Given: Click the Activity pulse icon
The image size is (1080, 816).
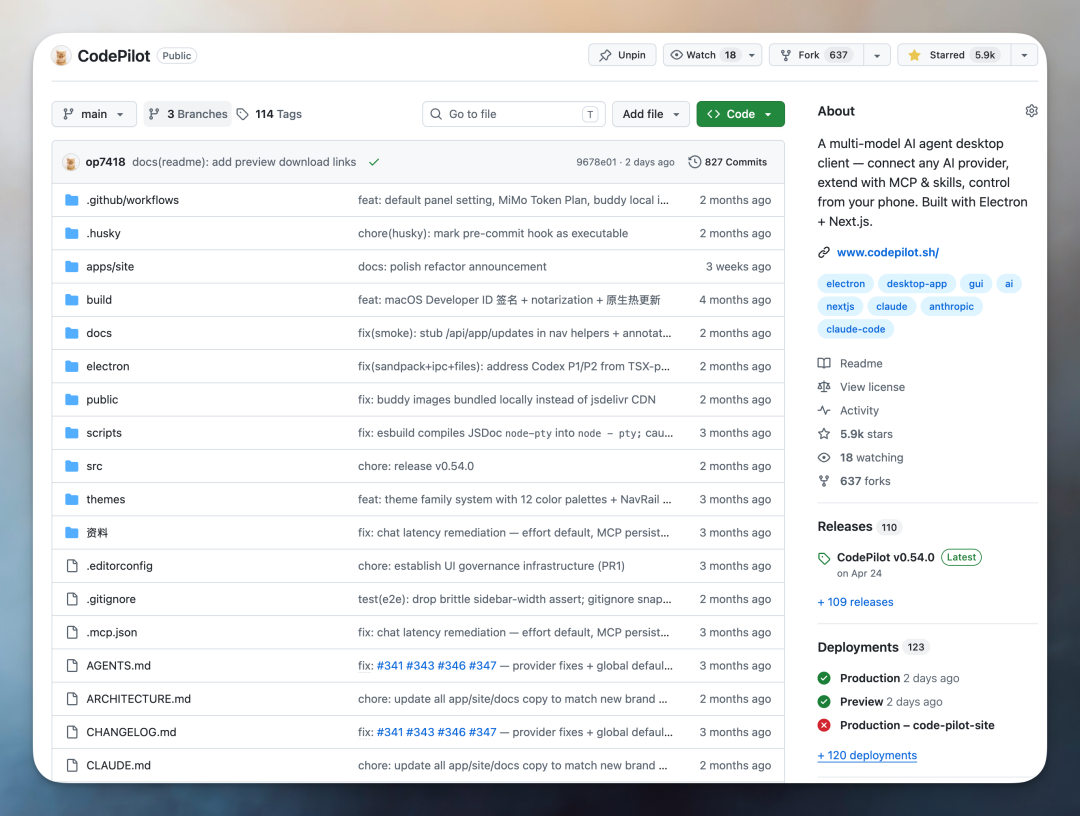Looking at the screenshot, I should pos(824,410).
